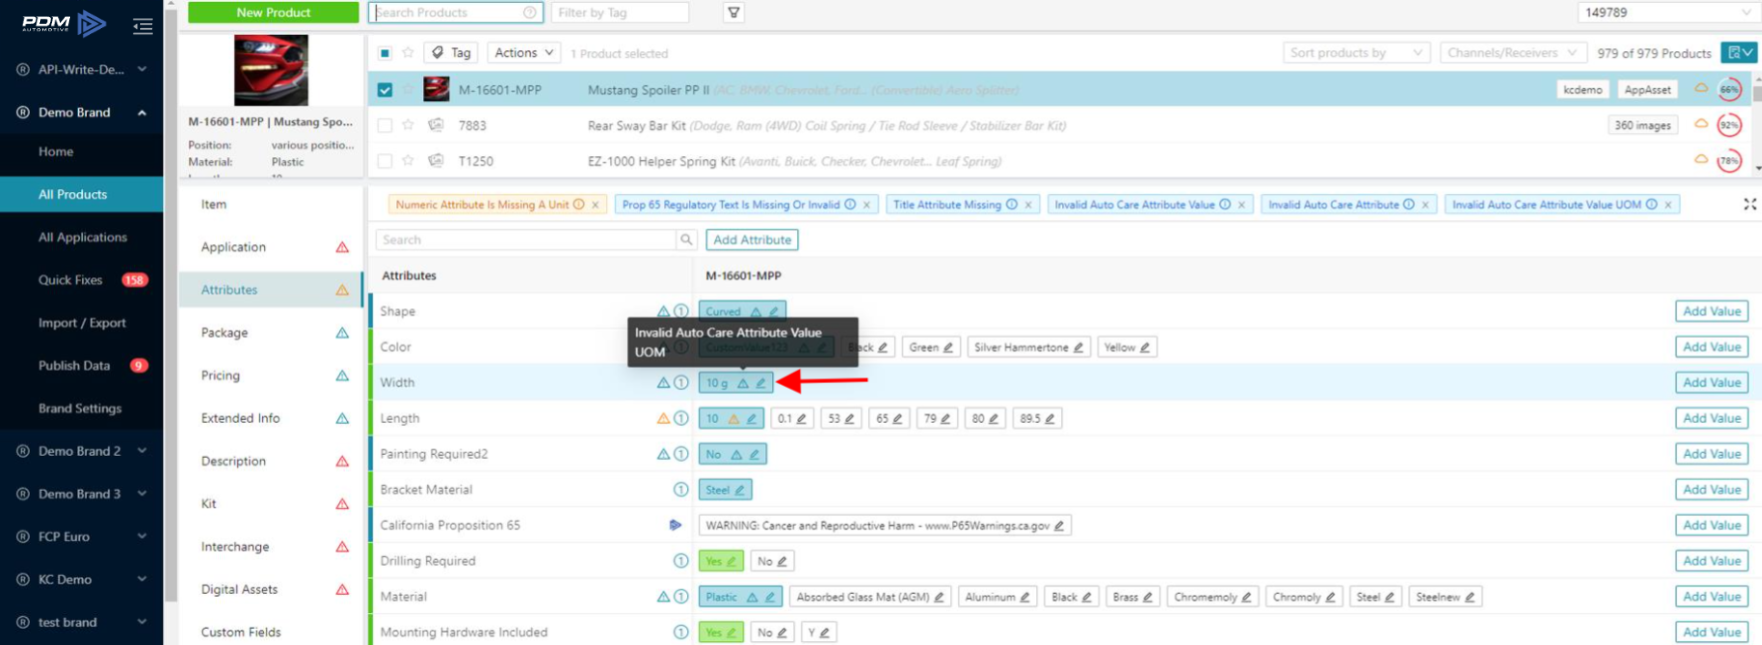Viewport: 1762px width, 645px height.
Task: Click the info icon on Title Attribute Missing chip
Action: (x=1012, y=205)
